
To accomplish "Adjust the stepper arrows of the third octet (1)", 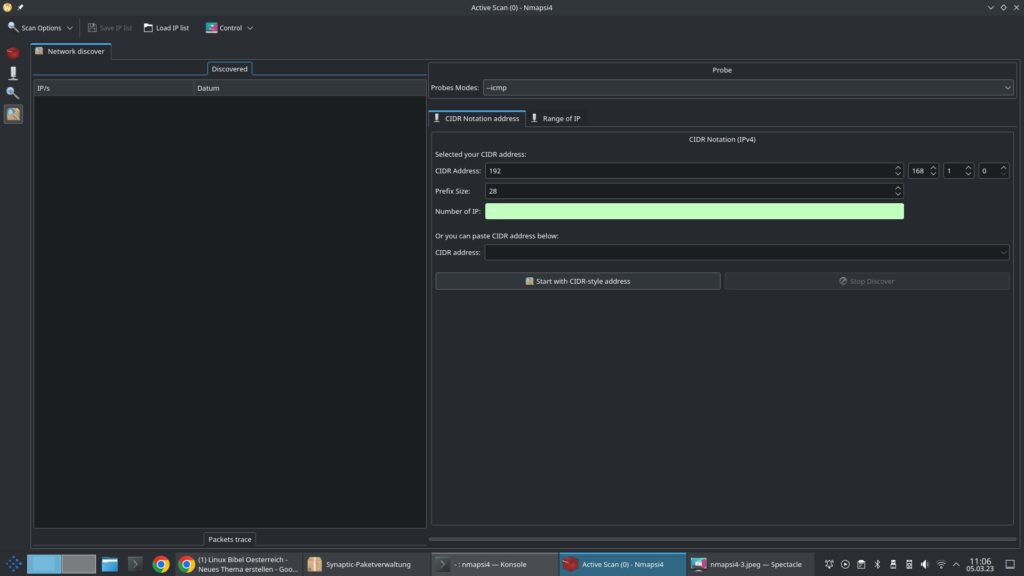I will click(x=968, y=170).
